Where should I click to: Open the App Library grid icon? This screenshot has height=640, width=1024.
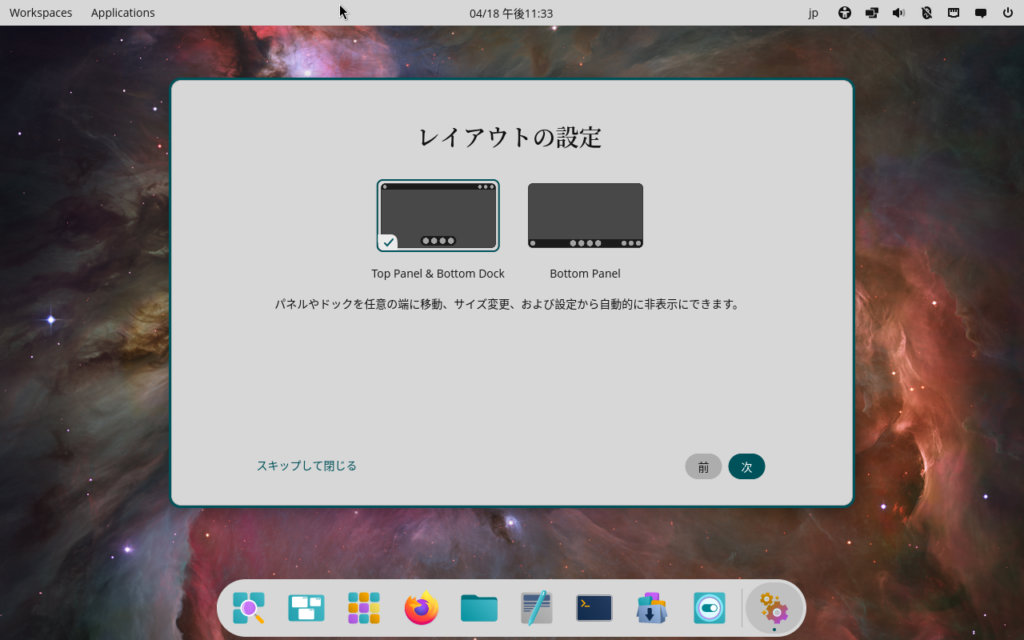point(364,608)
